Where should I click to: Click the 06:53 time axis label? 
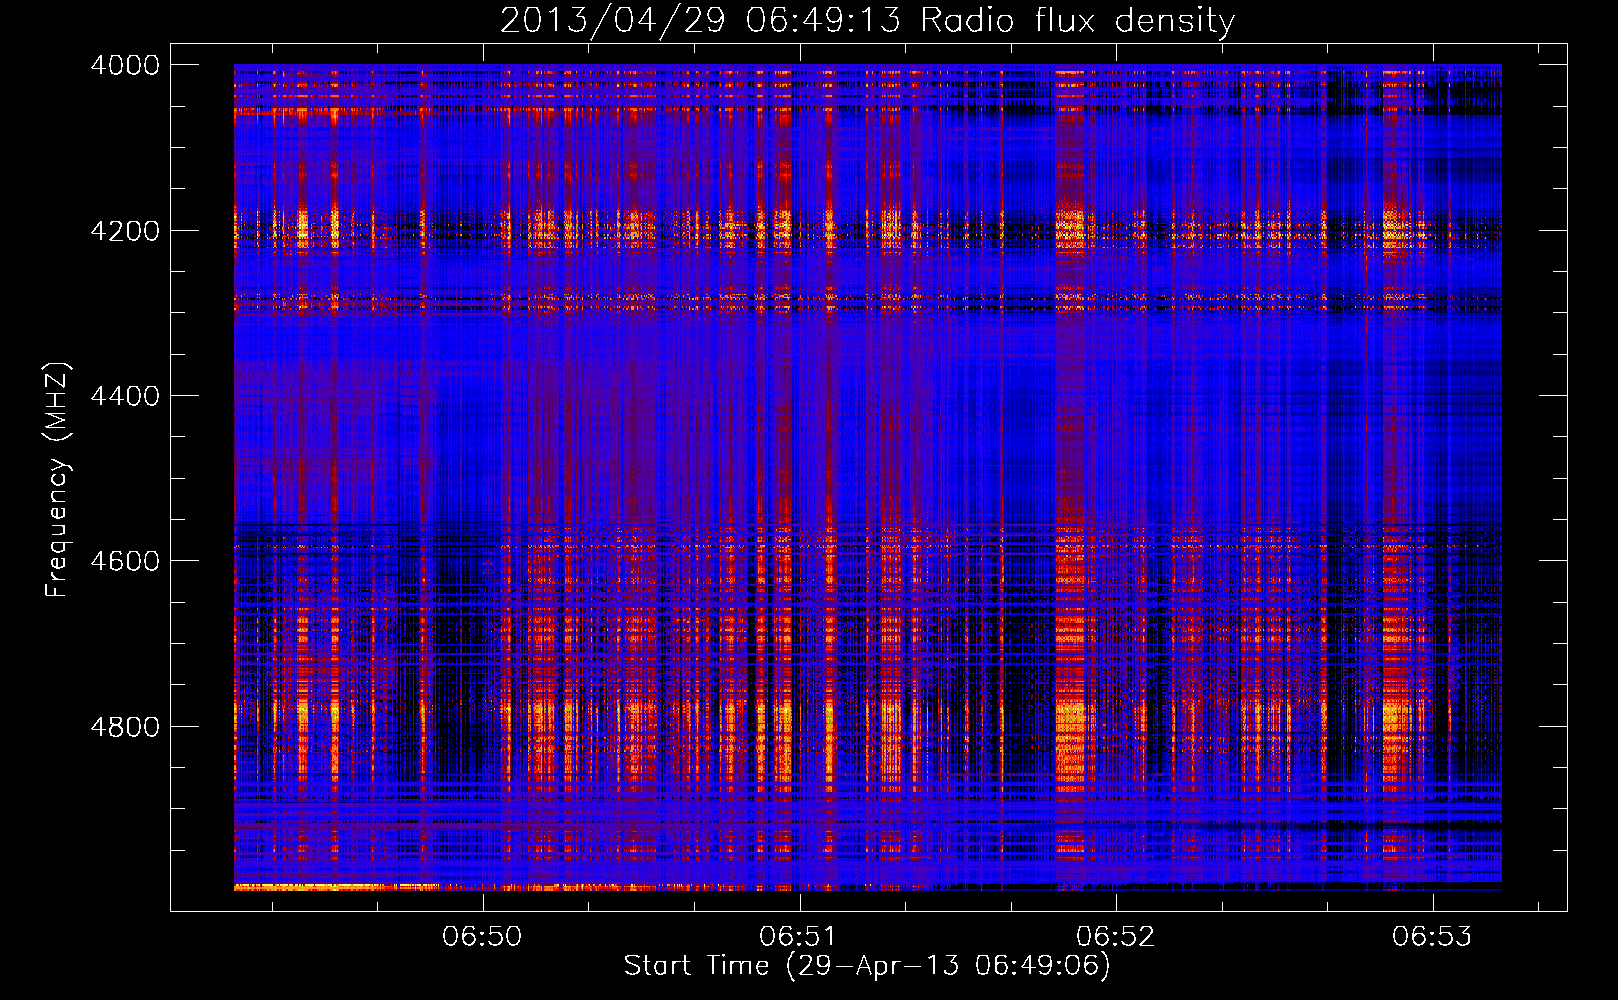(1432, 936)
